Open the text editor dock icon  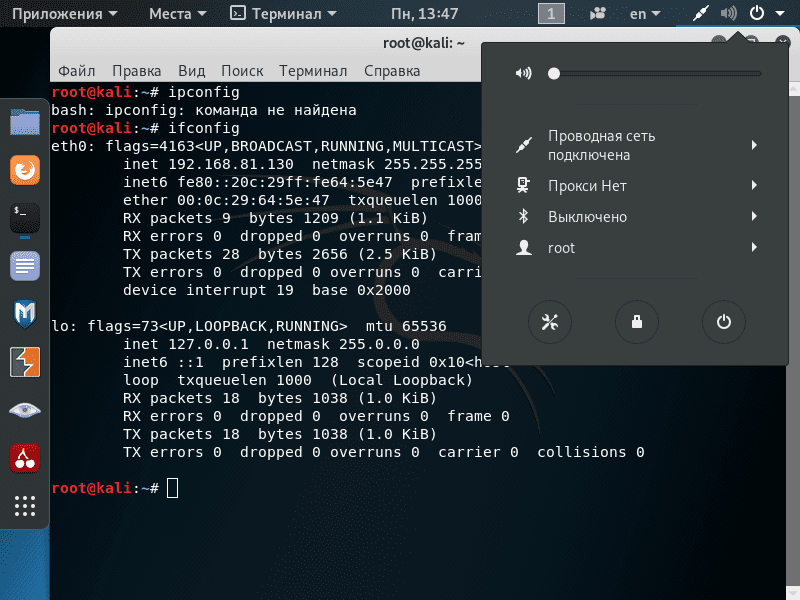tap(25, 266)
